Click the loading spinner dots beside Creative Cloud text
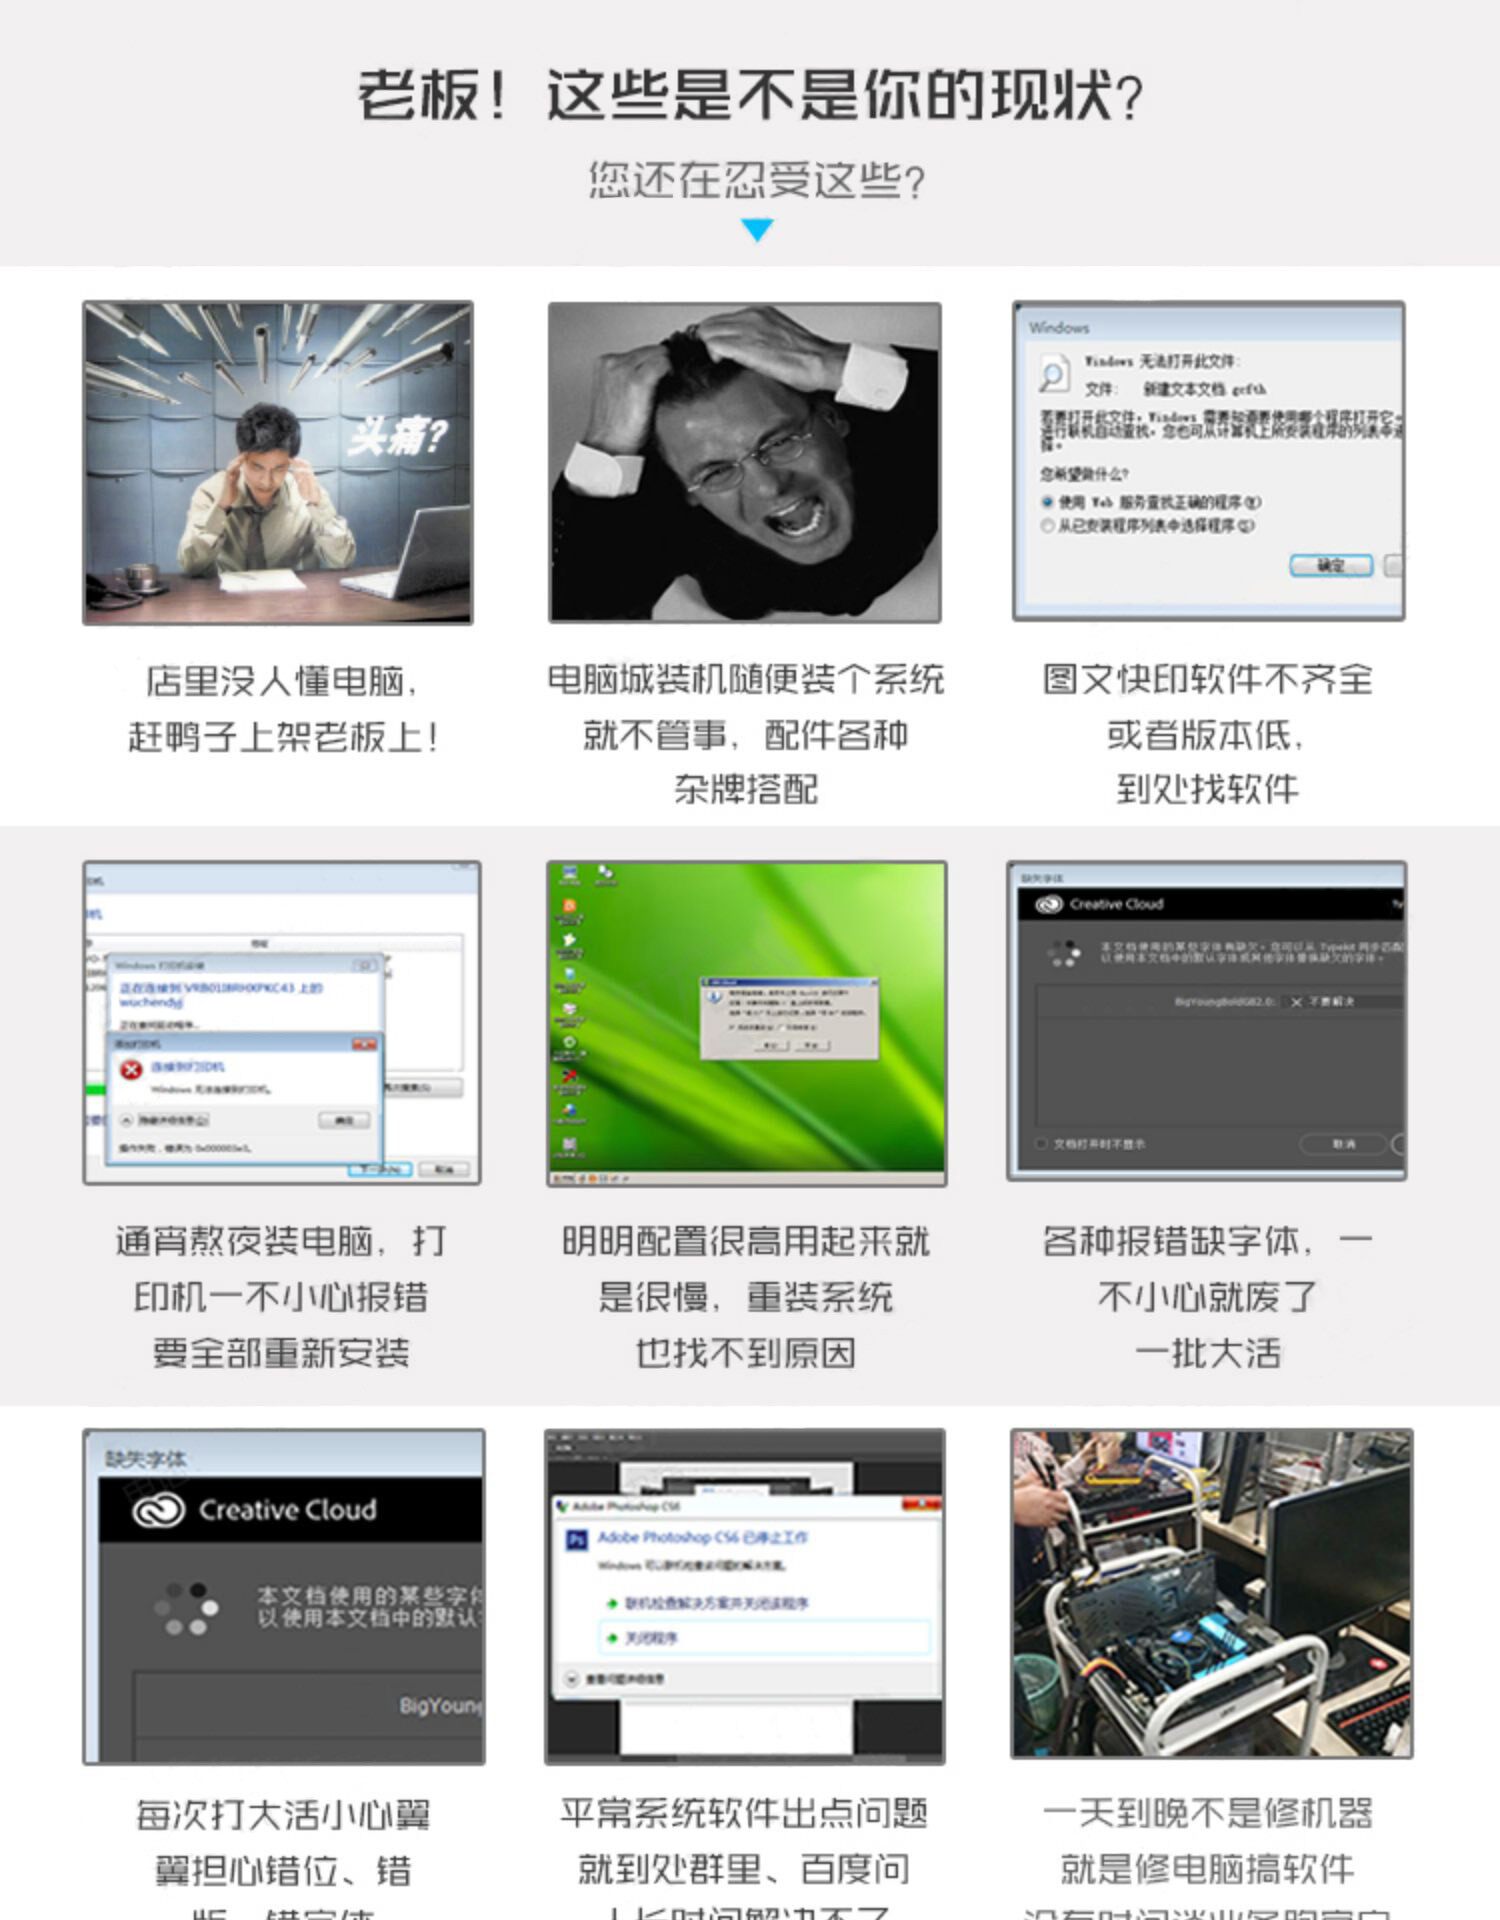Viewport: 1500px width, 1920px height. point(186,1608)
